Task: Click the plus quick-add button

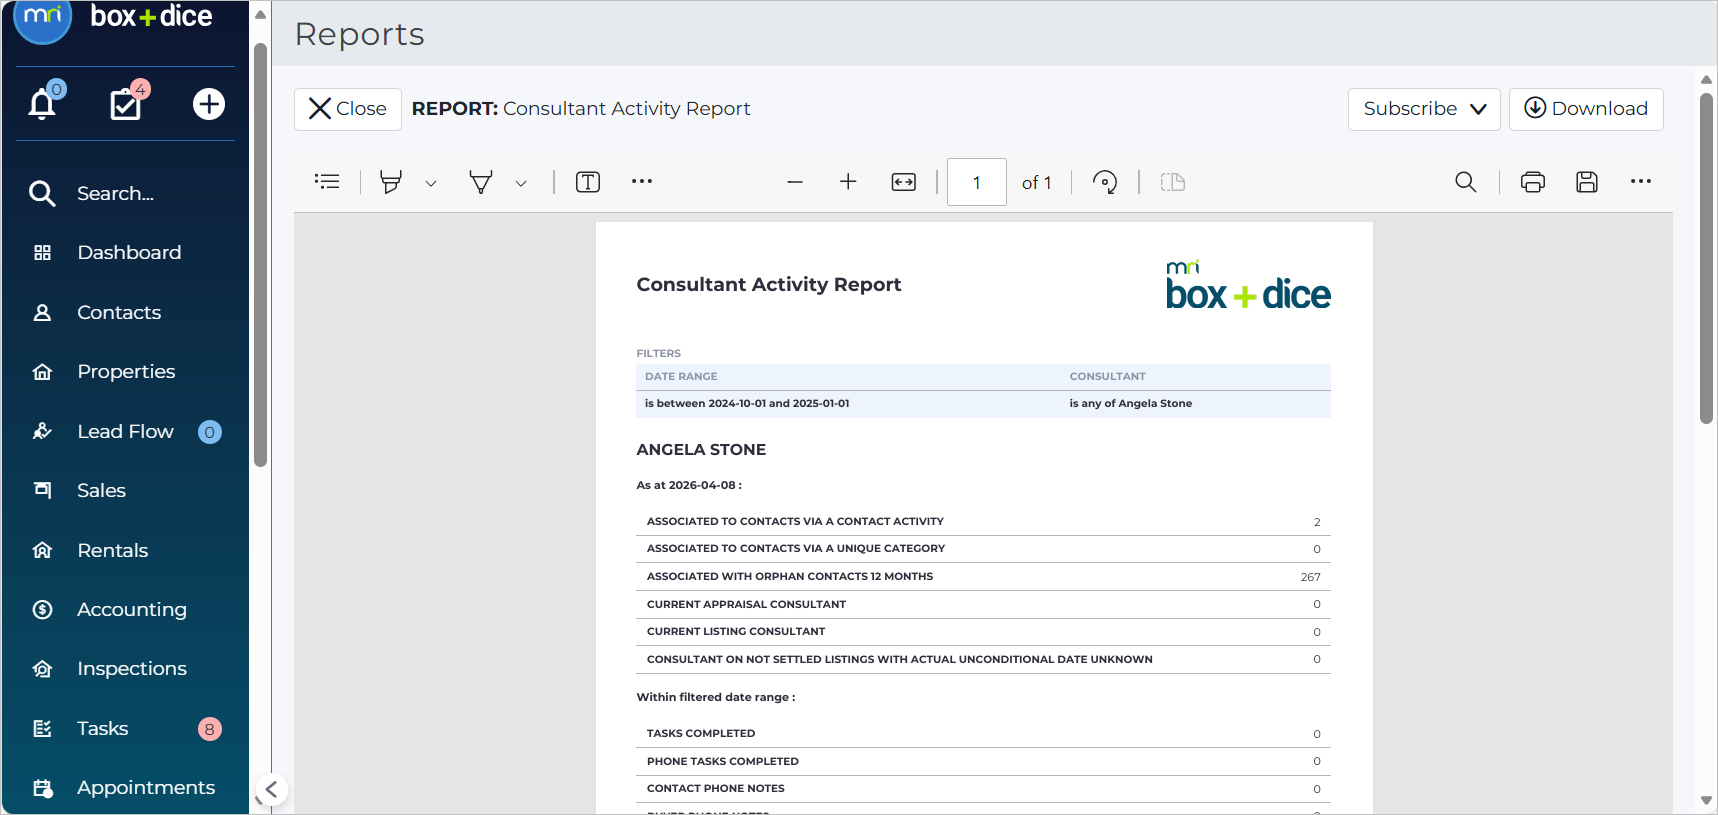Action: (208, 104)
